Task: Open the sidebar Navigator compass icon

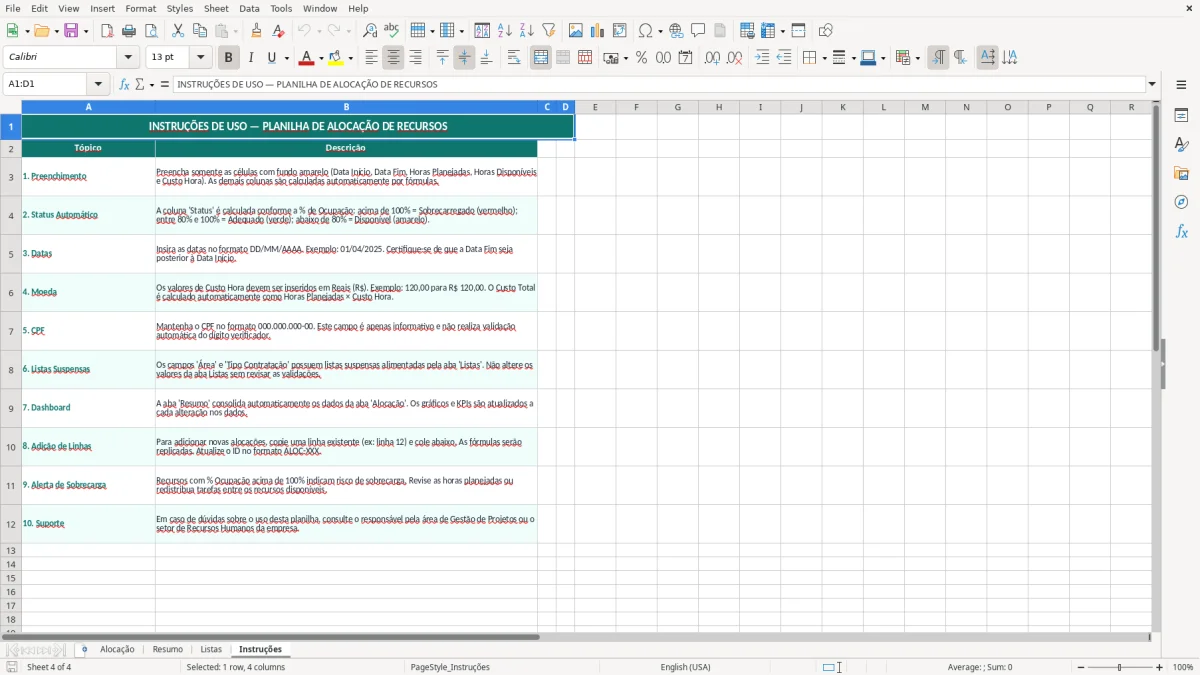Action: (x=1181, y=202)
